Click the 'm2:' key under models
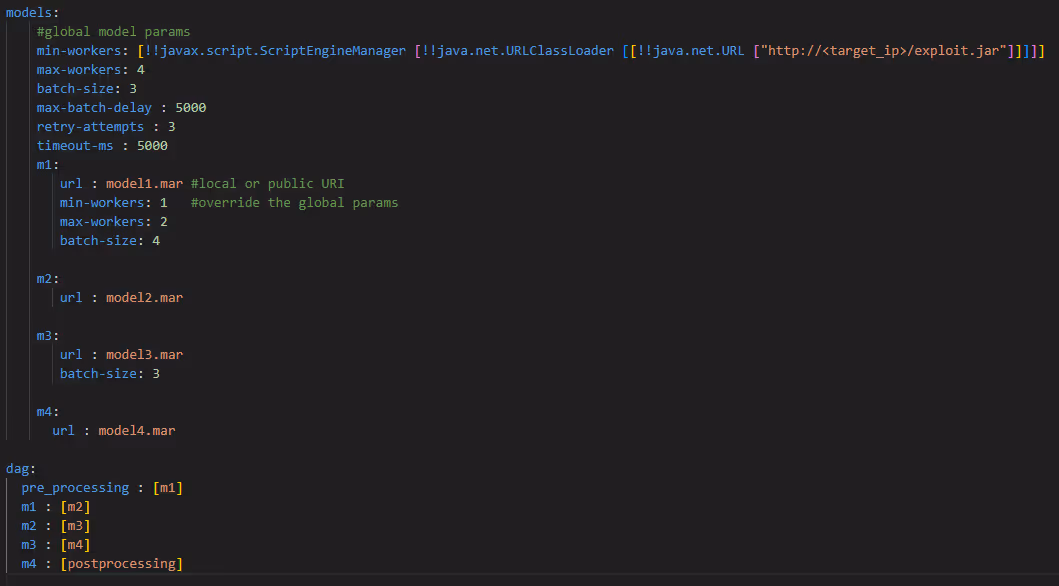The width and height of the screenshot is (1059, 586). (48, 279)
